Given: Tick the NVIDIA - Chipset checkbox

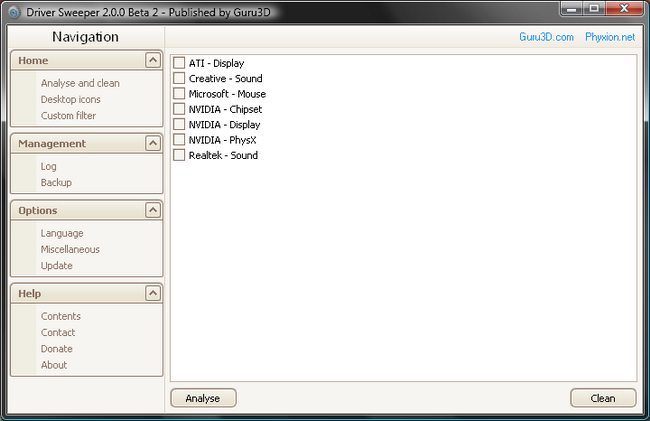Looking at the screenshot, I should point(179,109).
